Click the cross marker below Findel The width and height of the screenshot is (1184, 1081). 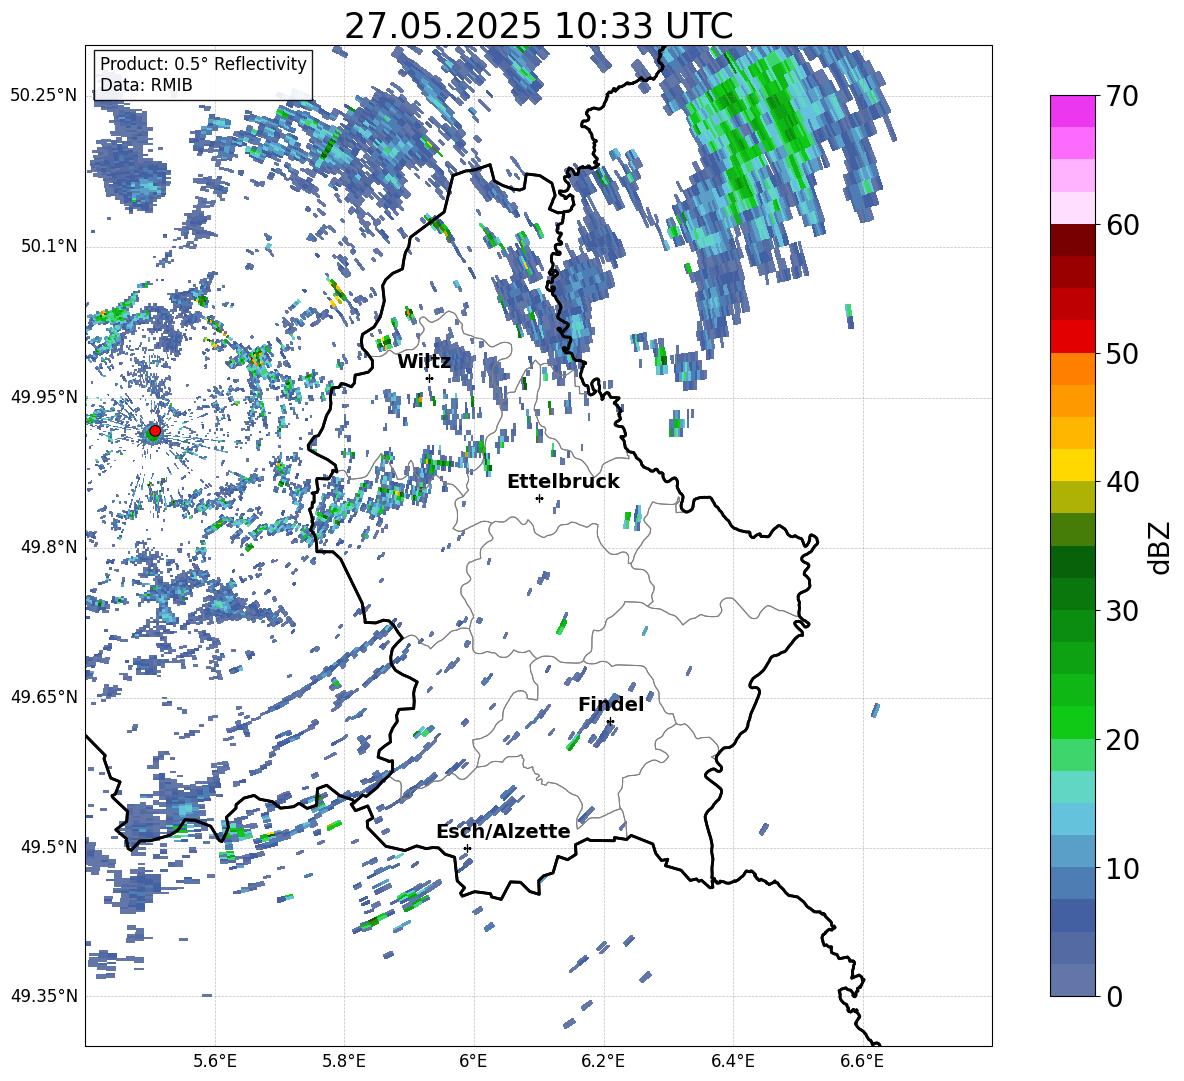tap(610, 722)
